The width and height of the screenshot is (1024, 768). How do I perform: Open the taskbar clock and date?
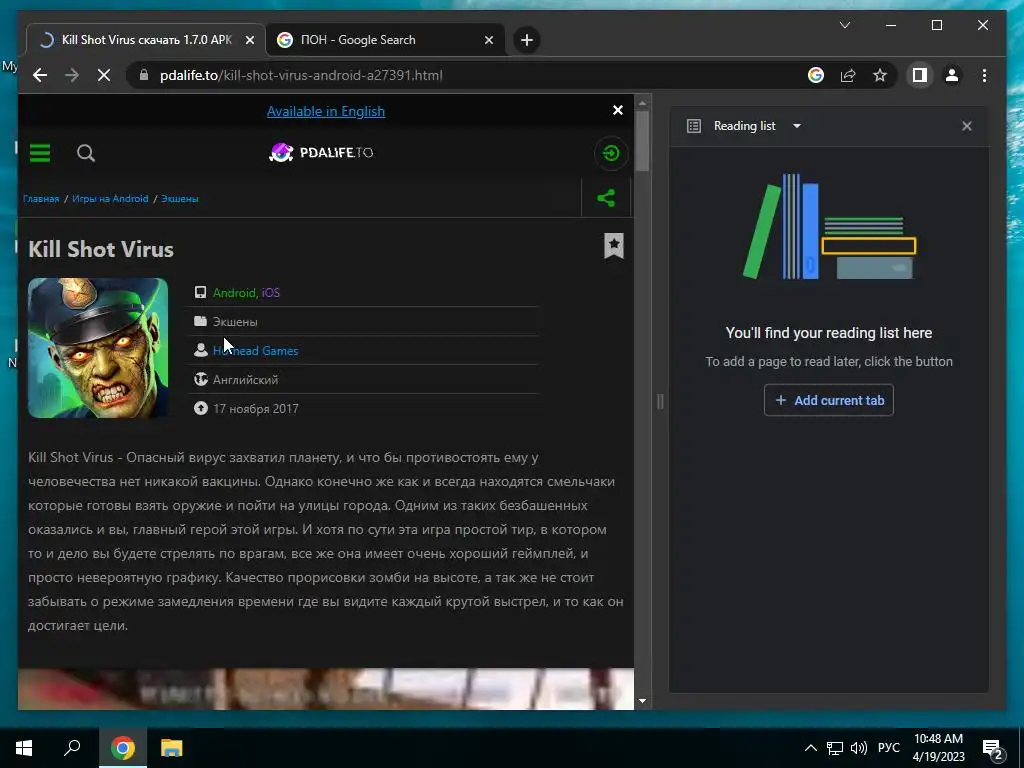coord(938,748)
